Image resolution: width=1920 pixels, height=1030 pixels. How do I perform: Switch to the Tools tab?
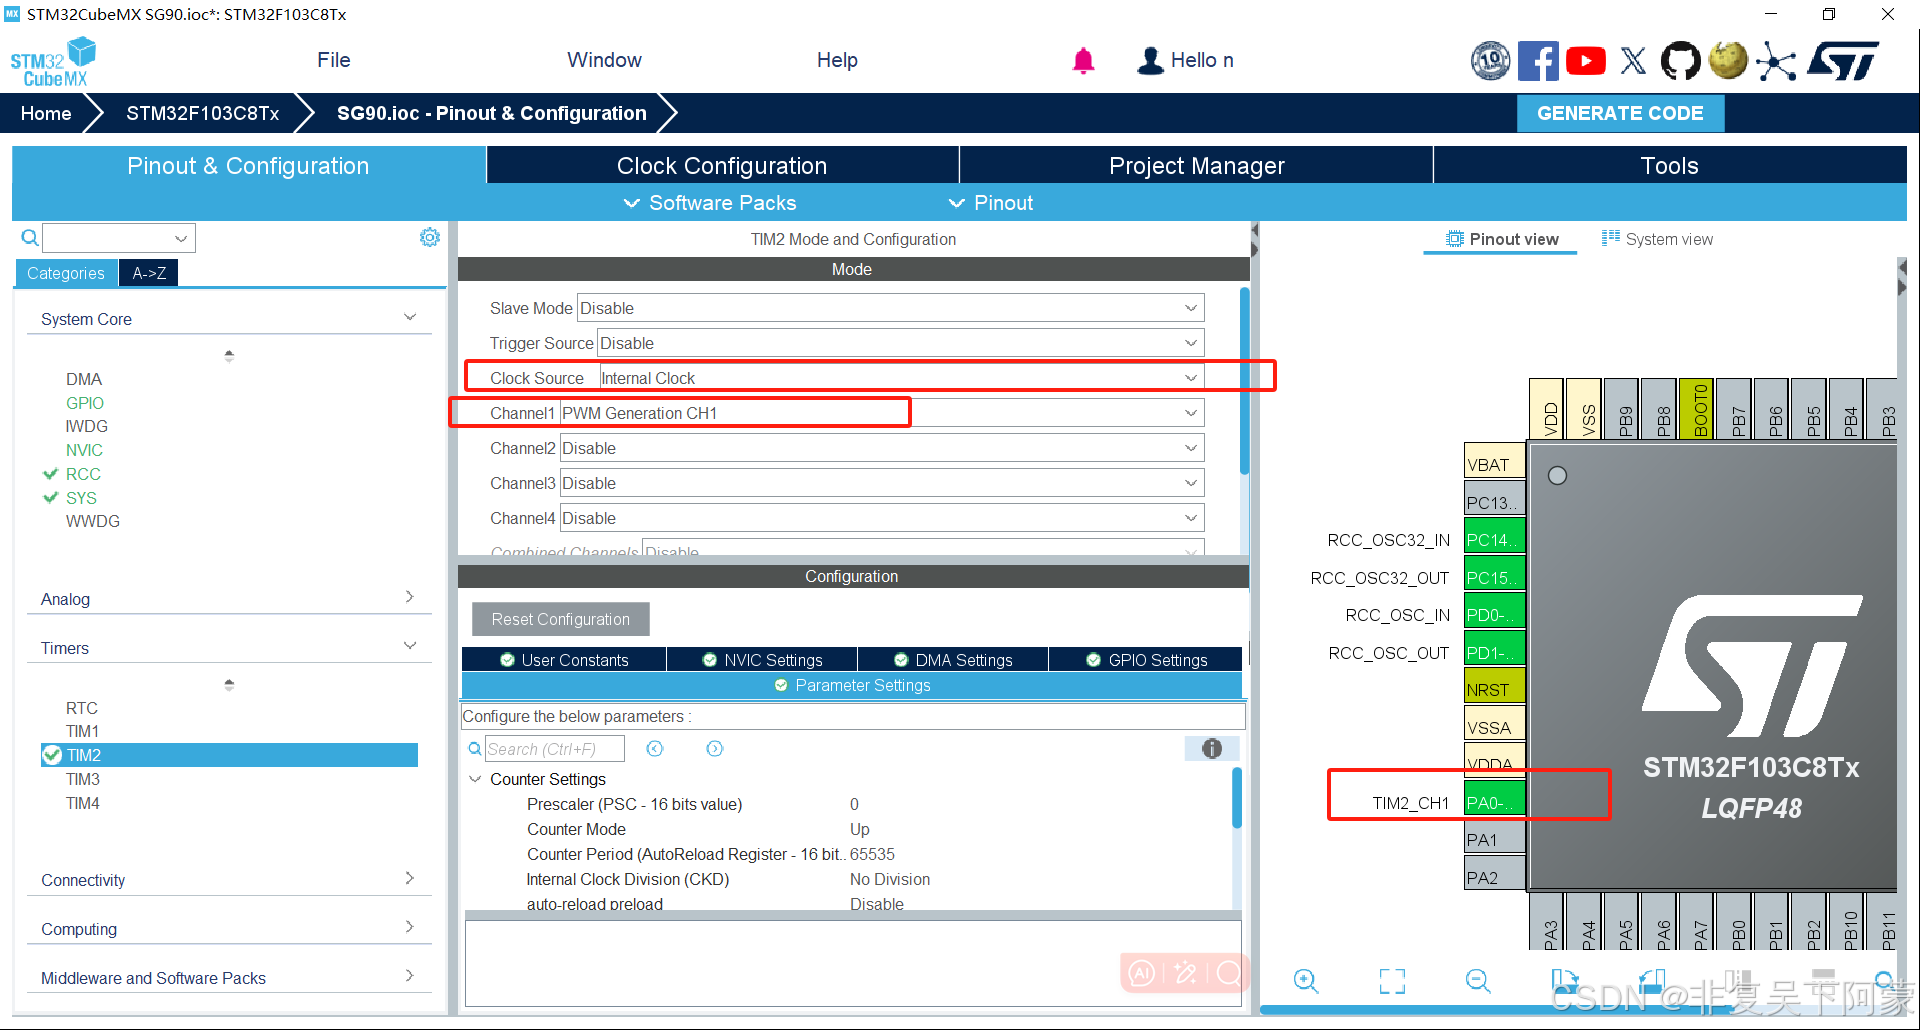pyautogui.click(x=1669, y=165)
